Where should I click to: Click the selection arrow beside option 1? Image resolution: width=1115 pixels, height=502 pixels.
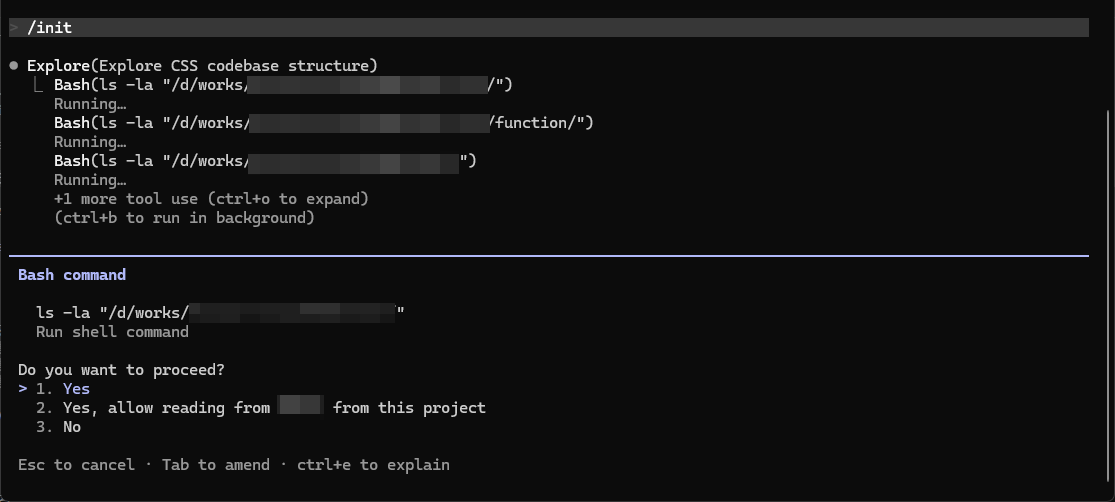click(x=23, y=389)
